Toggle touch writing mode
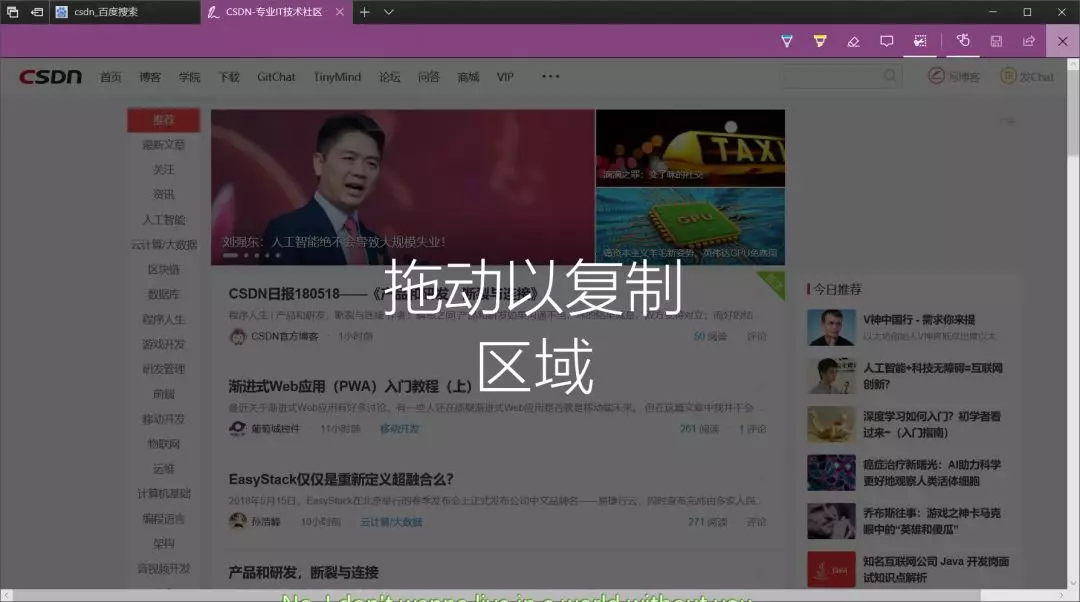This screenshot has height=602, width=1080. pyautogui.click(x=963, y=41)
